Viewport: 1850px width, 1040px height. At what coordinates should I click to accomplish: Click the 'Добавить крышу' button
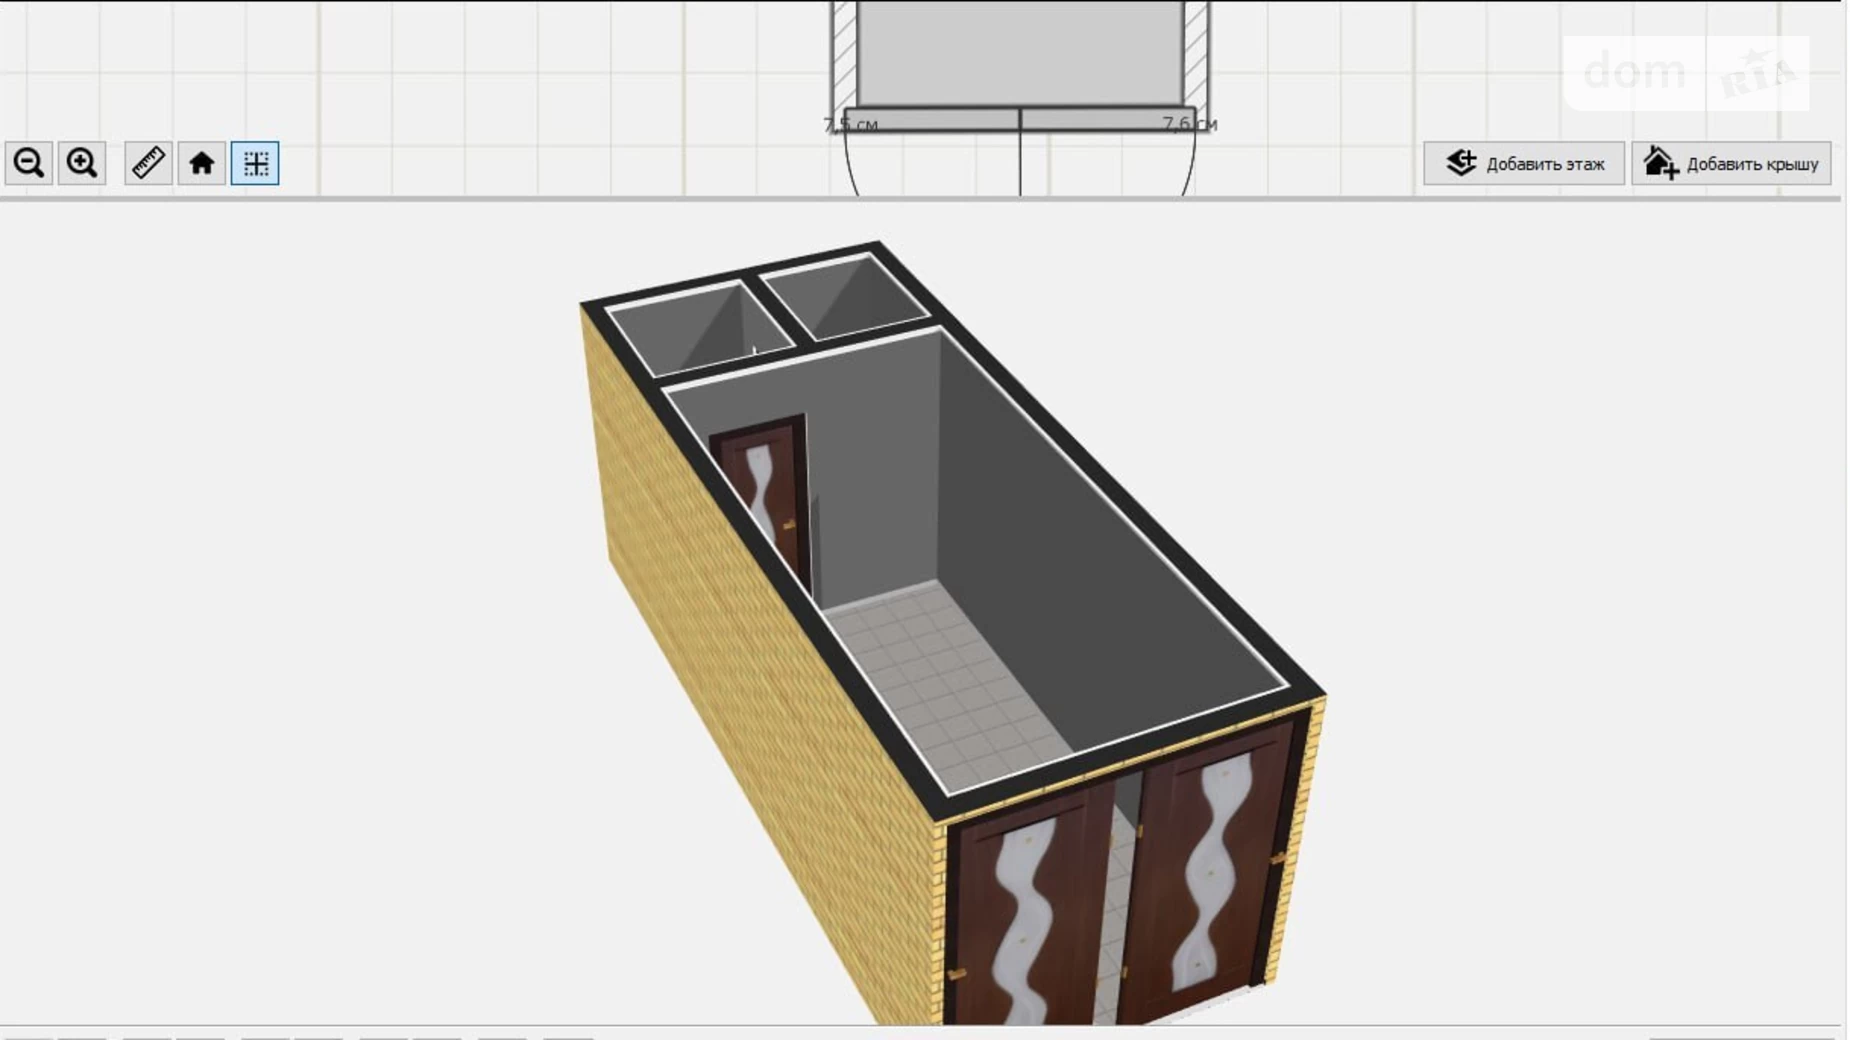(x=1731, y=164)
